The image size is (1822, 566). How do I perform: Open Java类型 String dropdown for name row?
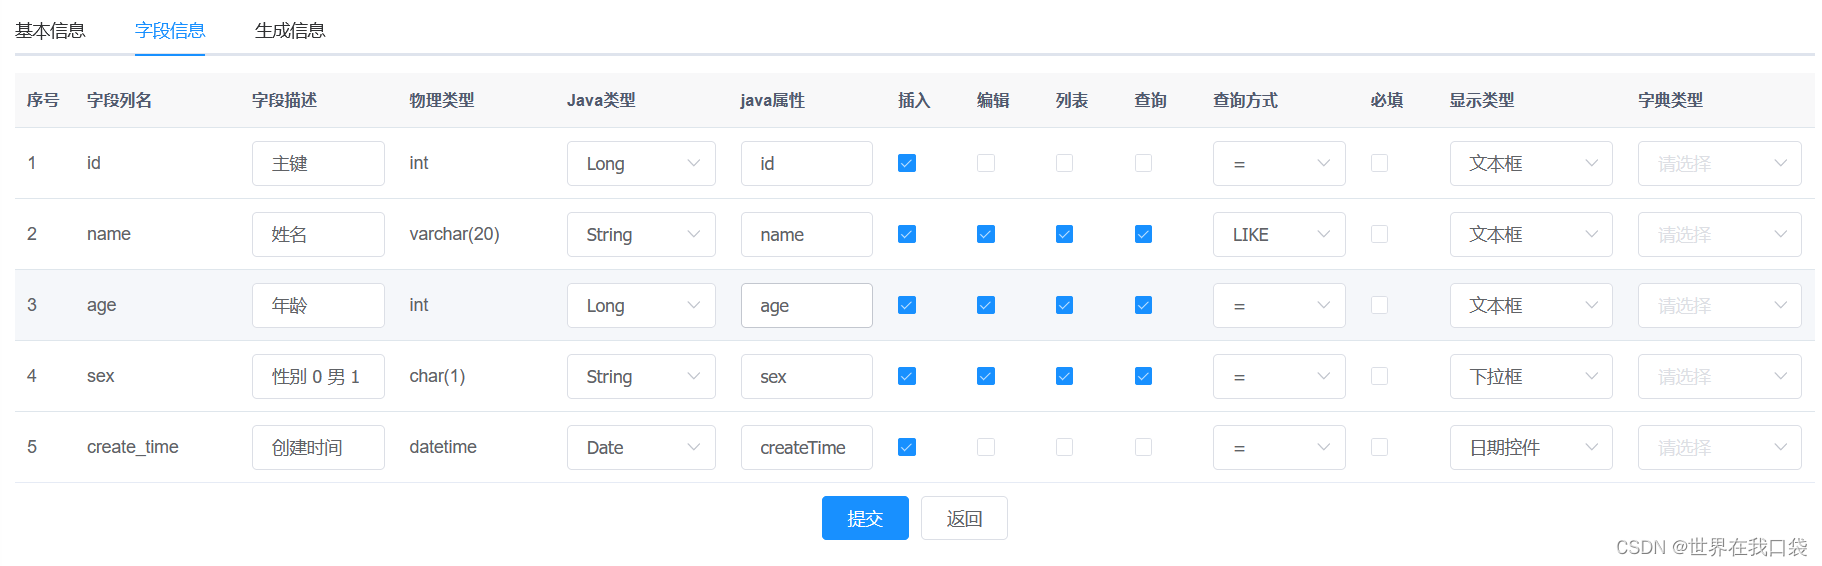point(641,234)
